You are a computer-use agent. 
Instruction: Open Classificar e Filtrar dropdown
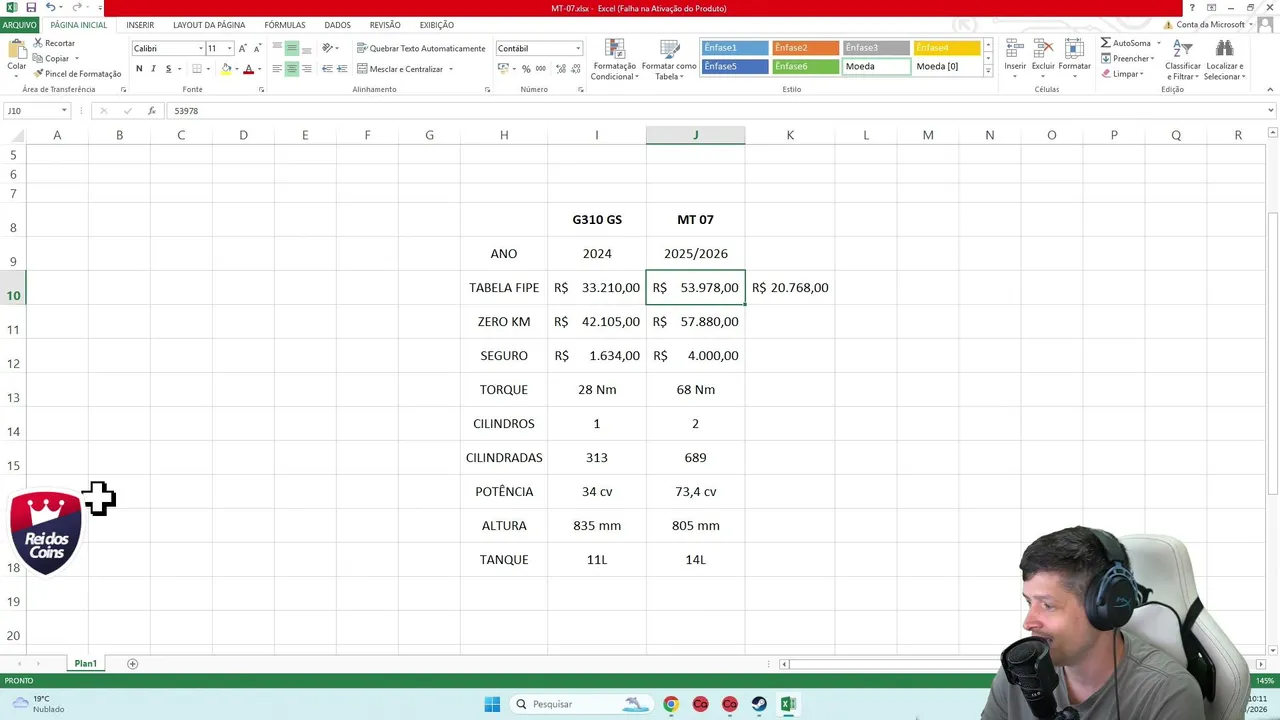coord(1183,60)
